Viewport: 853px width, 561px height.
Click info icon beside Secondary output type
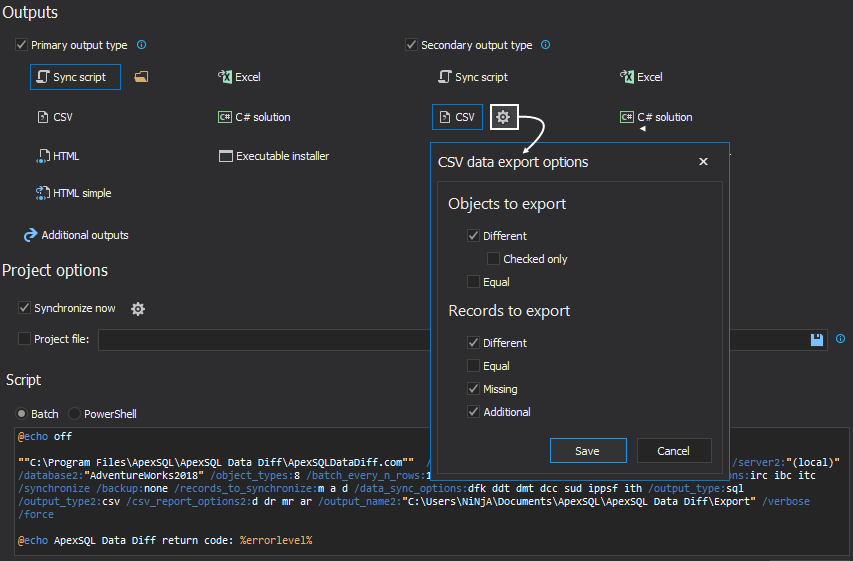(x=546, y=45)
